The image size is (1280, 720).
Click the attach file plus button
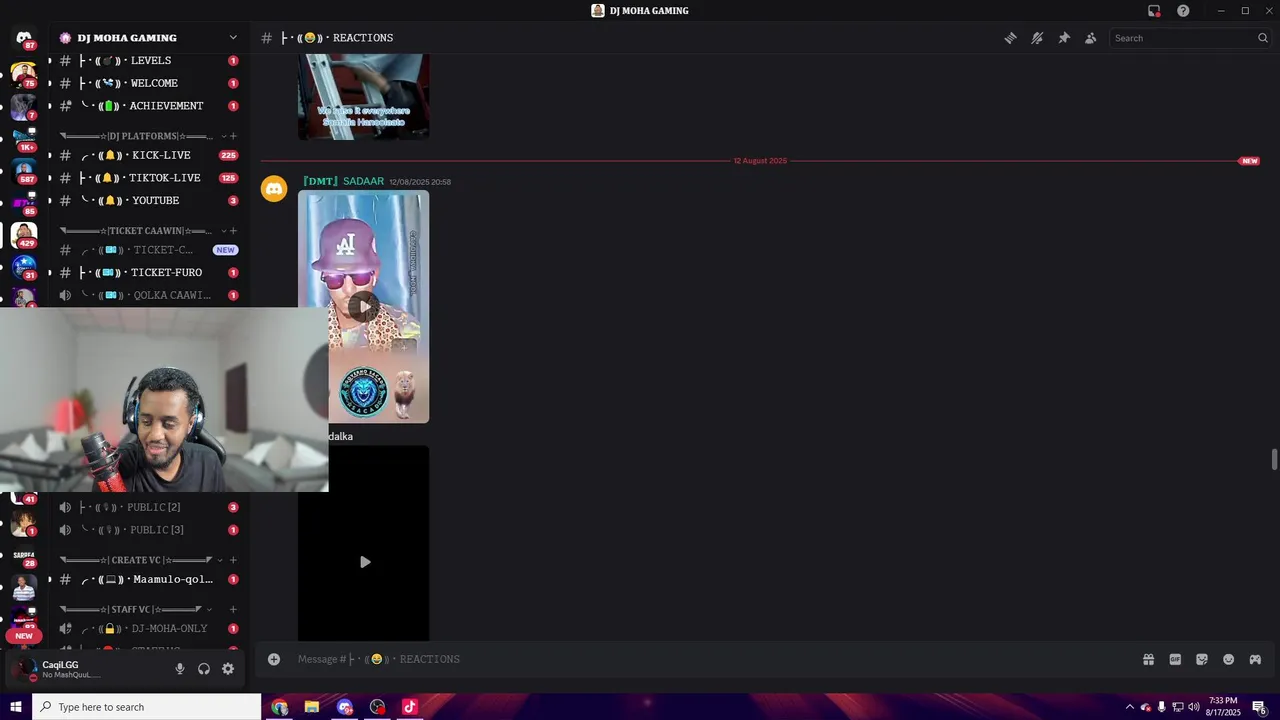(274, 659)
